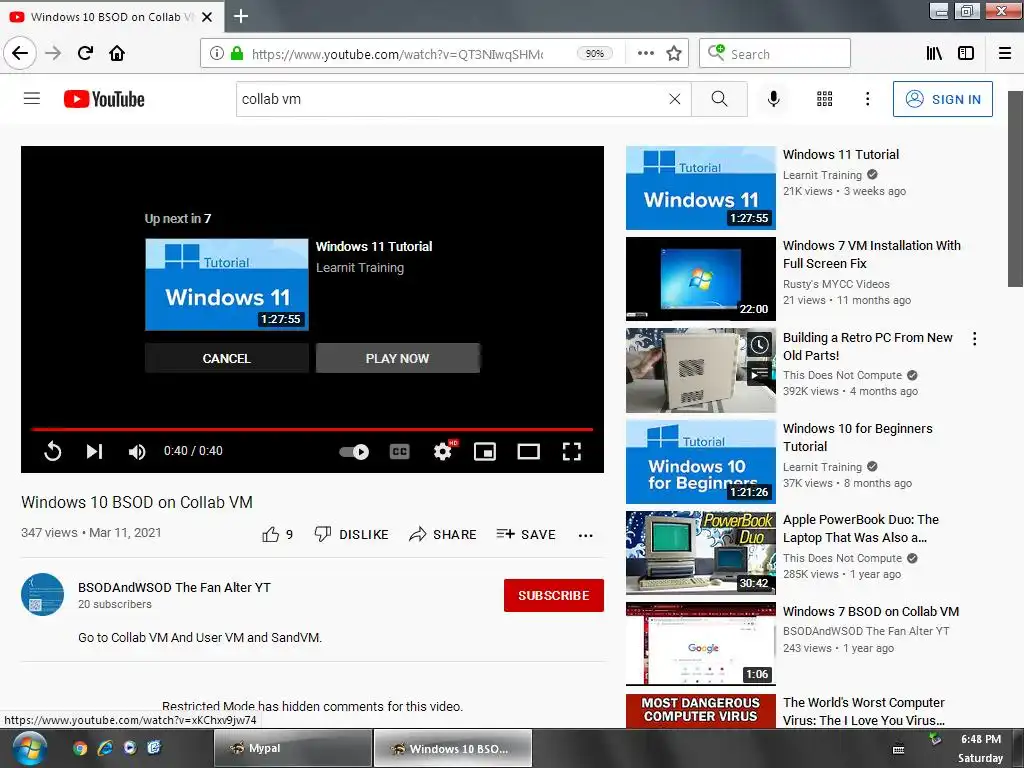Screen dimensions: 1024x768
Task: Reset the 90% zoom level indicator
Action: click(594, 54)
